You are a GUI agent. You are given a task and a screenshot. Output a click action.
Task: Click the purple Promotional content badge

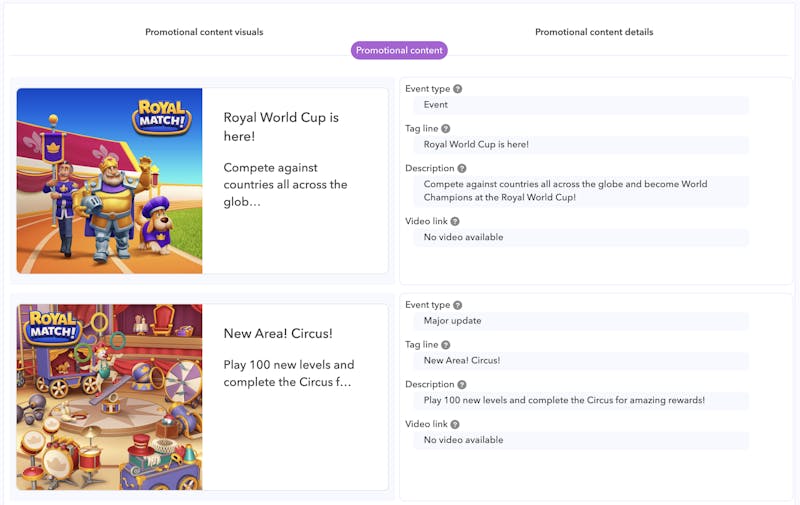[399, 50]
